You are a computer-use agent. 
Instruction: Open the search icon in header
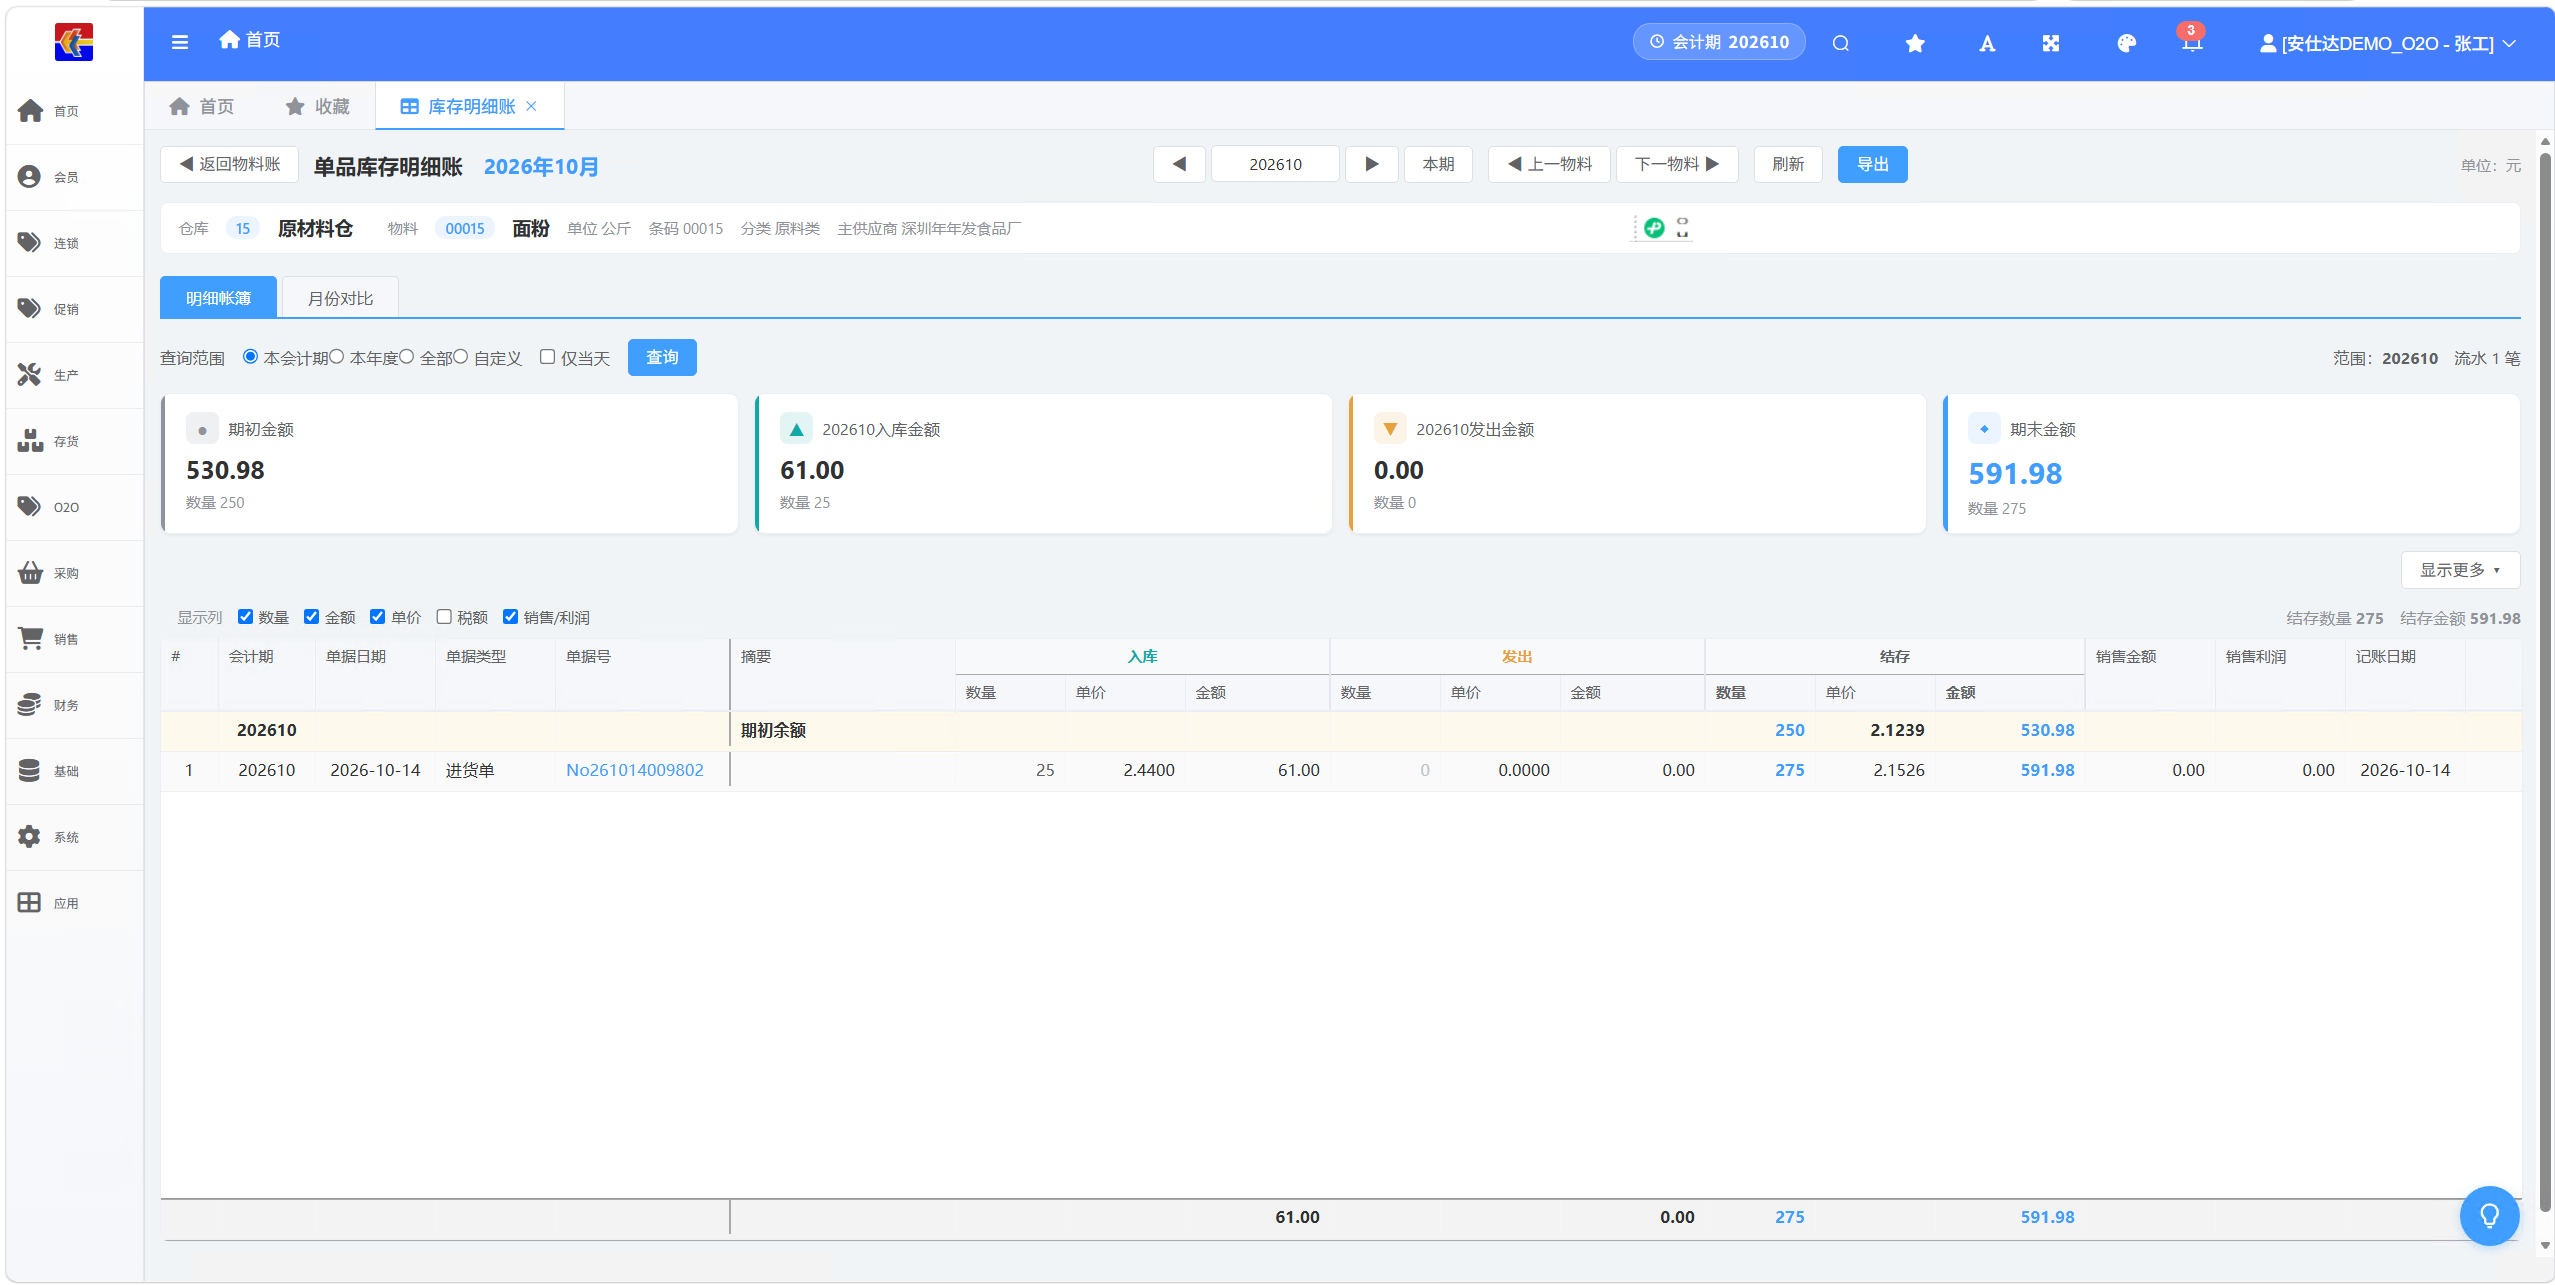coord(1840,43)
